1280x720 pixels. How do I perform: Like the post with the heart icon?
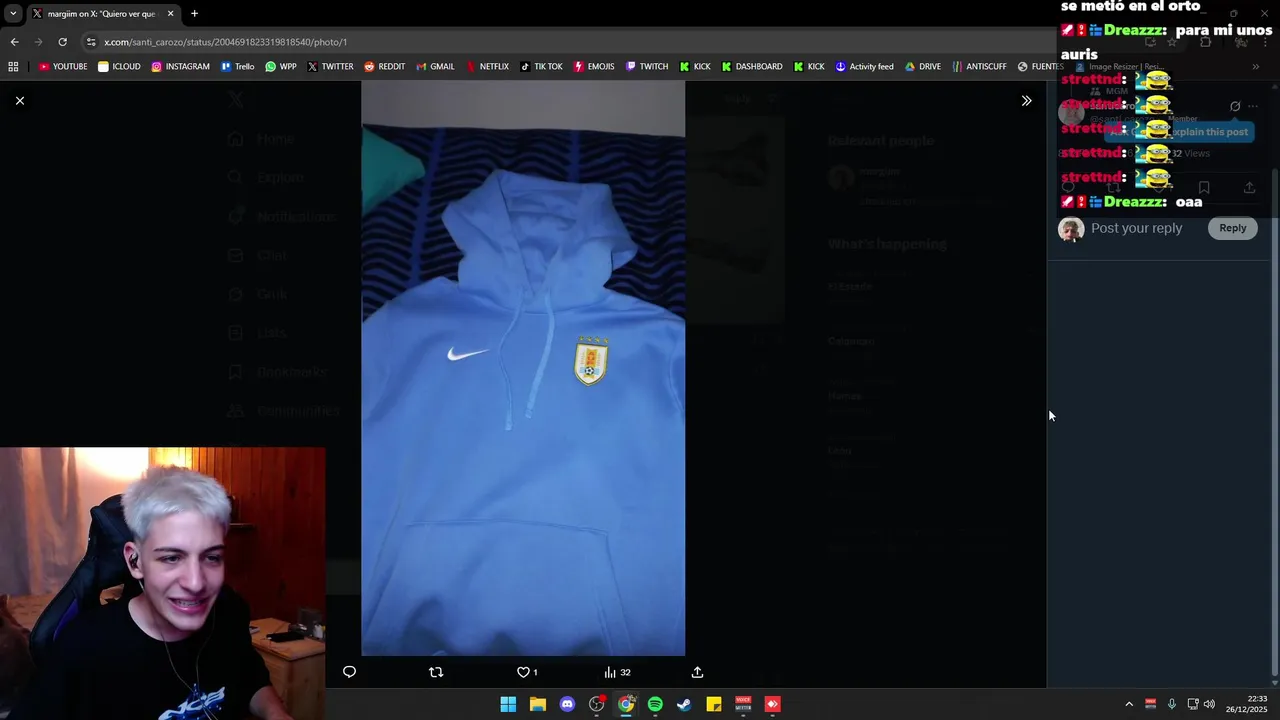(523, 672)
